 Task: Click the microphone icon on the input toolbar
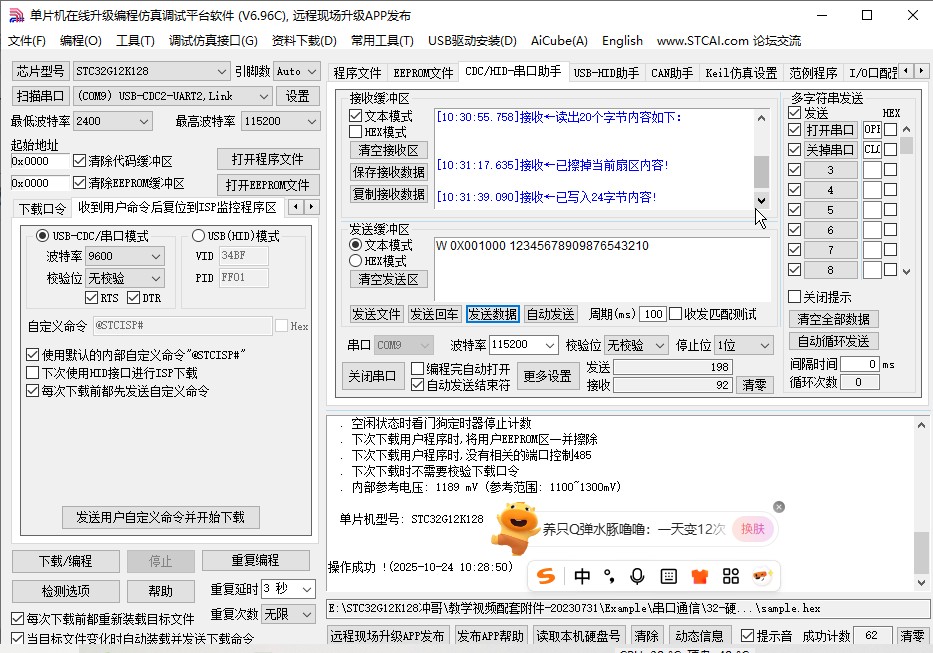637,577
